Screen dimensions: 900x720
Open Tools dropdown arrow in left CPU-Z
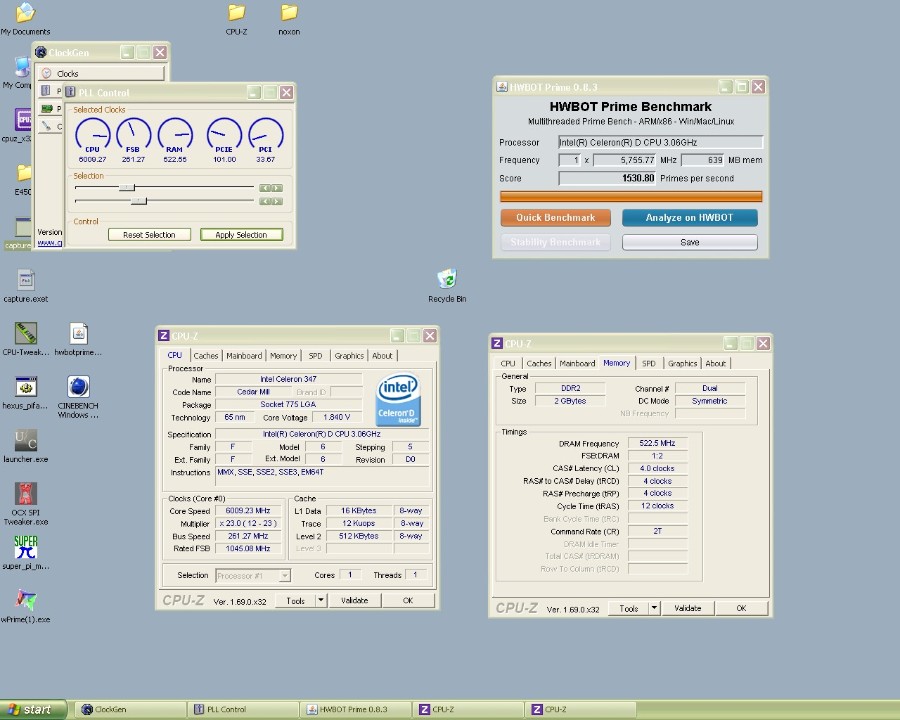(x=321, y=601)
